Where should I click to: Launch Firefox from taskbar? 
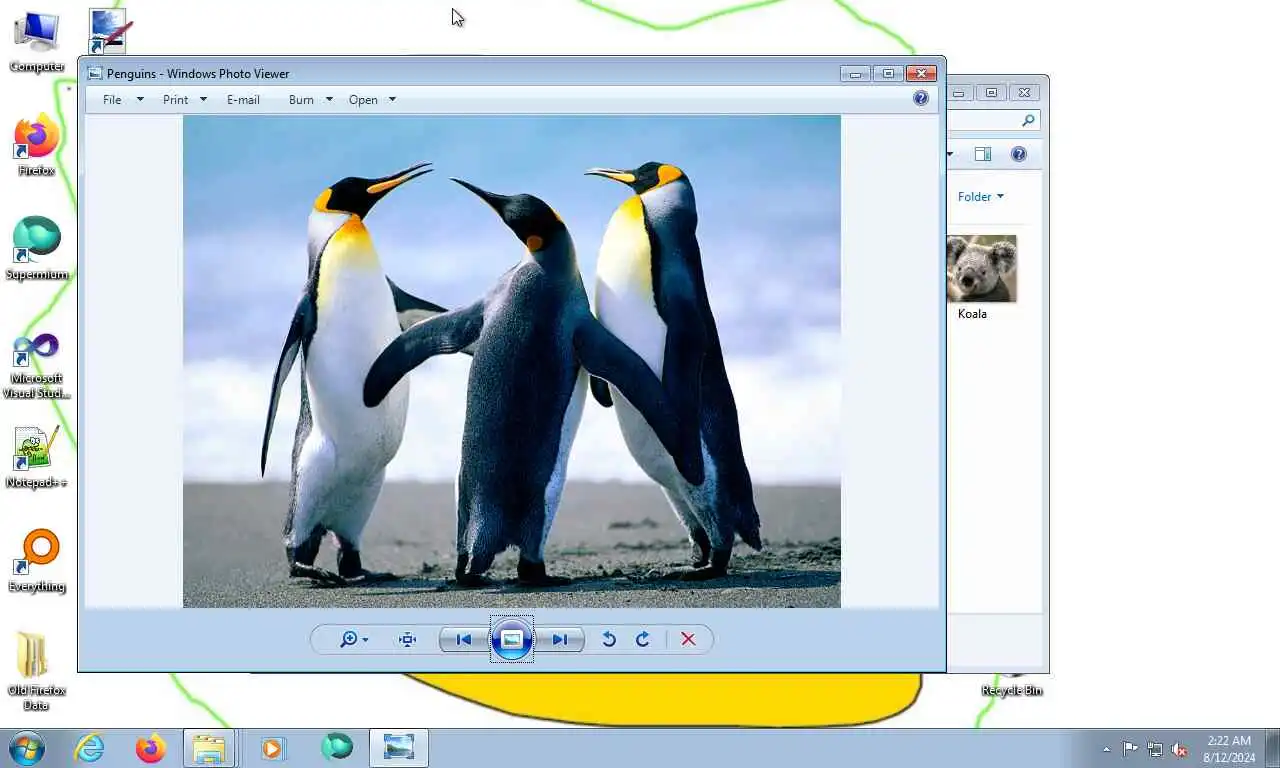click(x=151, y=748)
